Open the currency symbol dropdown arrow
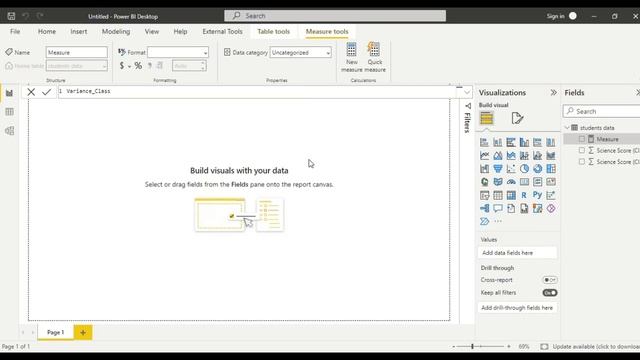This screenshot has width=640, height=360. [x=129, y=66]
